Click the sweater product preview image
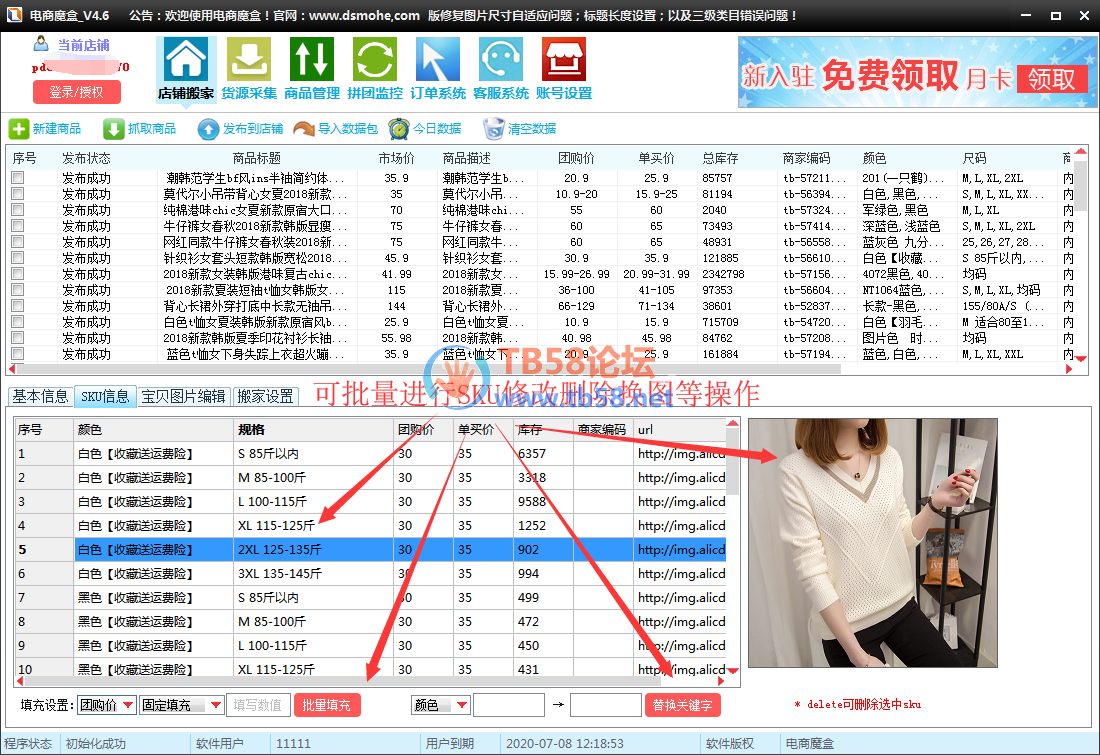Screen dimensions: 1100x755 coord(873,543)
